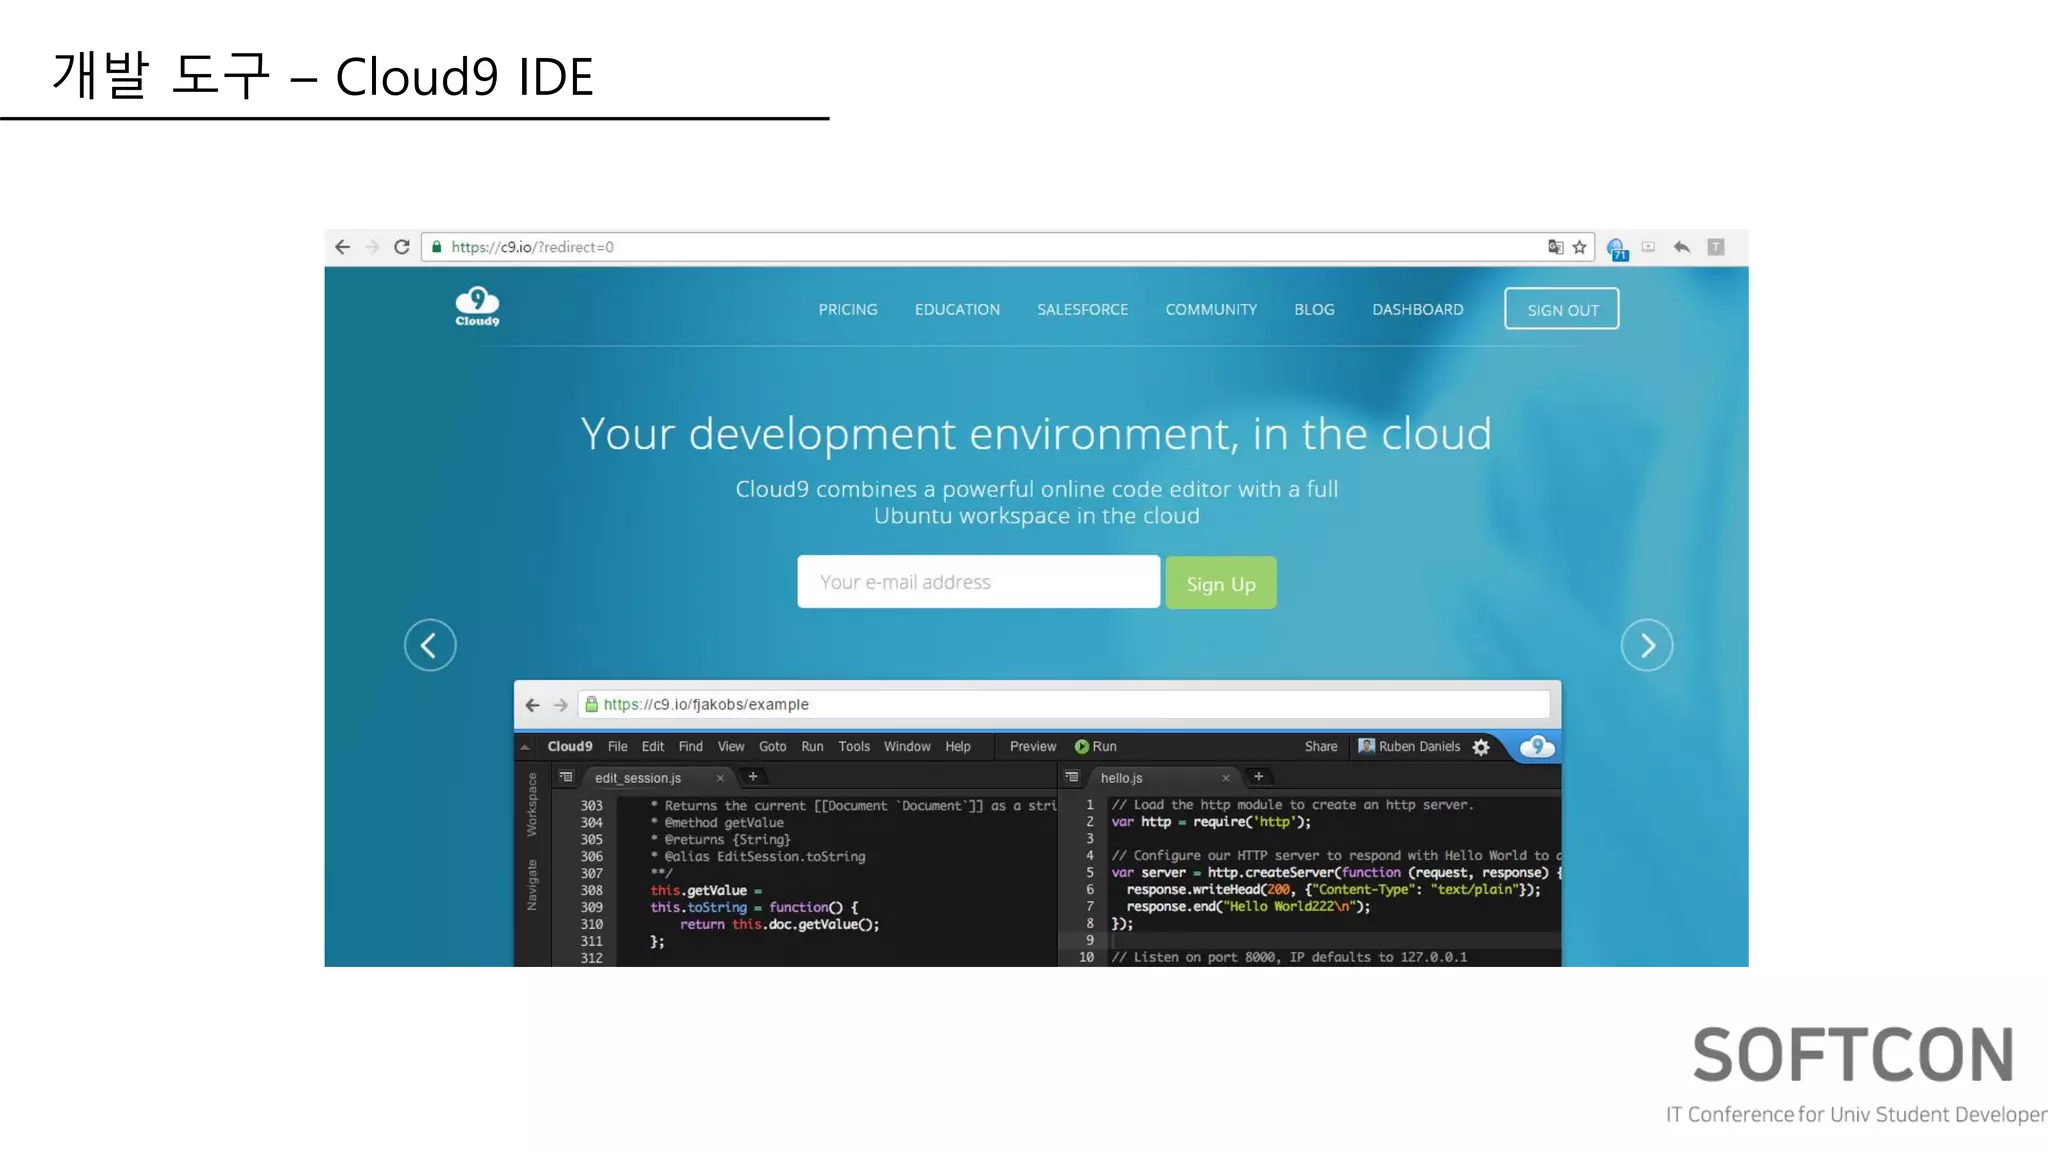2048x1152 pixels.
Task: Click the browser forward arrow
Action: pos(372,247)
